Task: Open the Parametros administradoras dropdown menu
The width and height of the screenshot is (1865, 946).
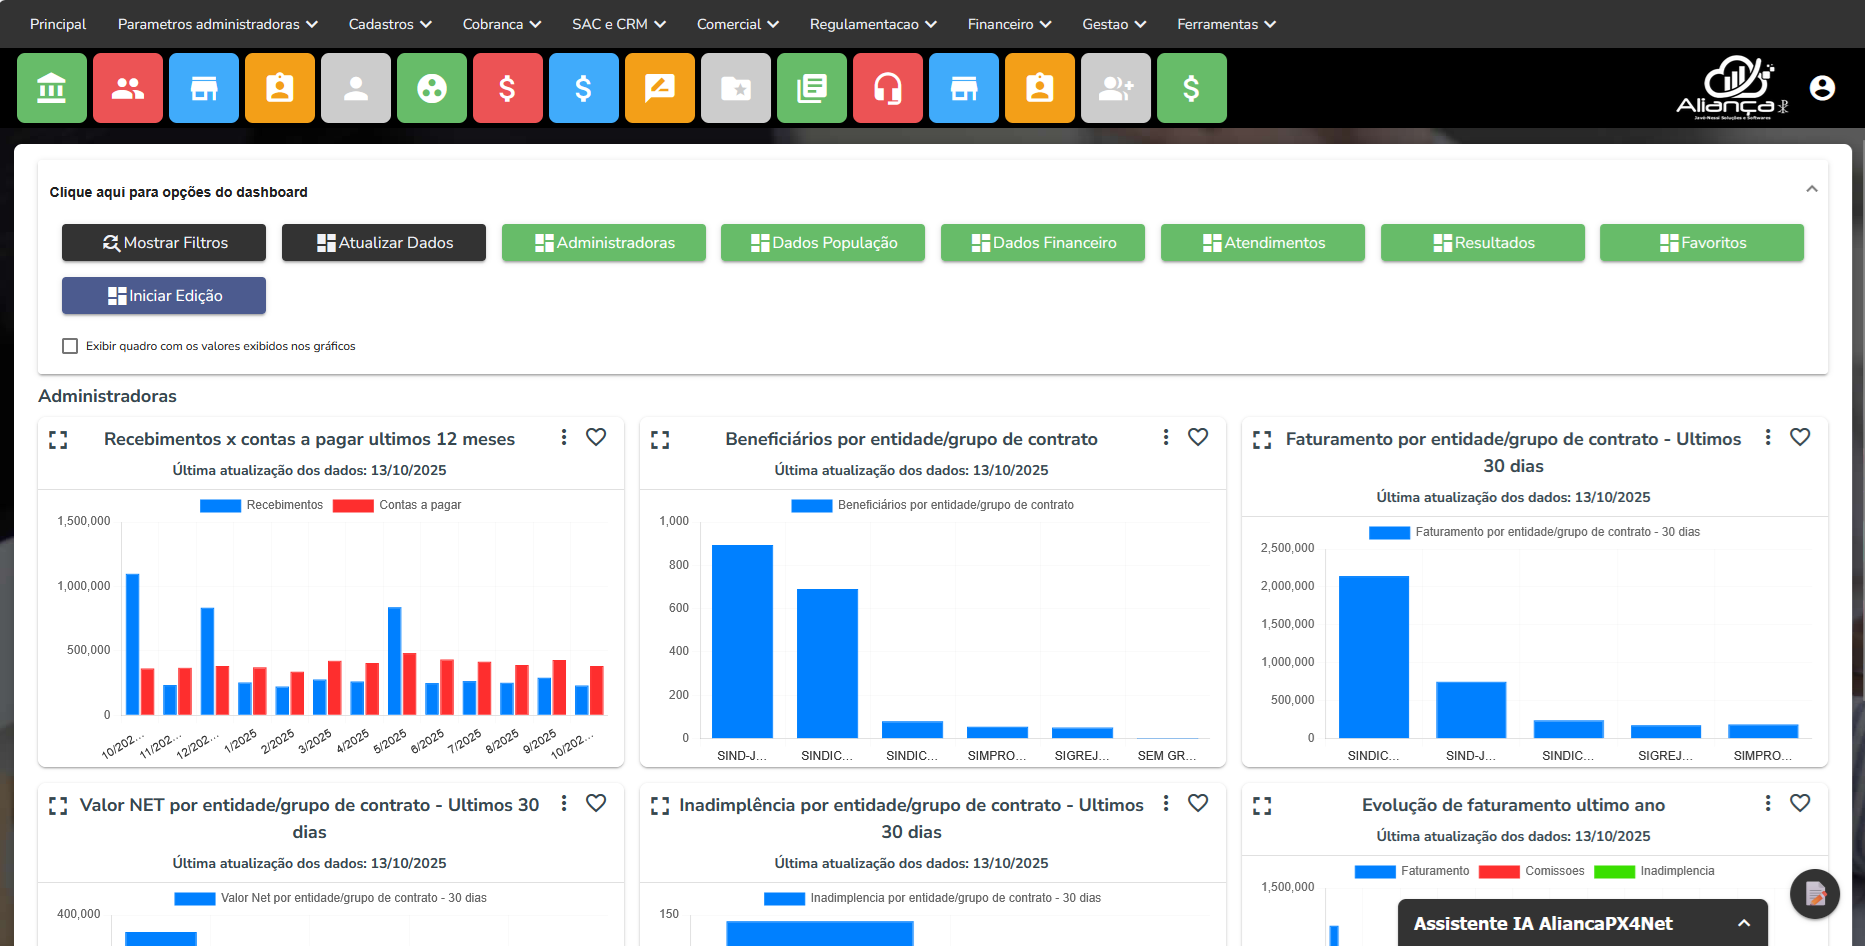Action: [x=218, y=24]
